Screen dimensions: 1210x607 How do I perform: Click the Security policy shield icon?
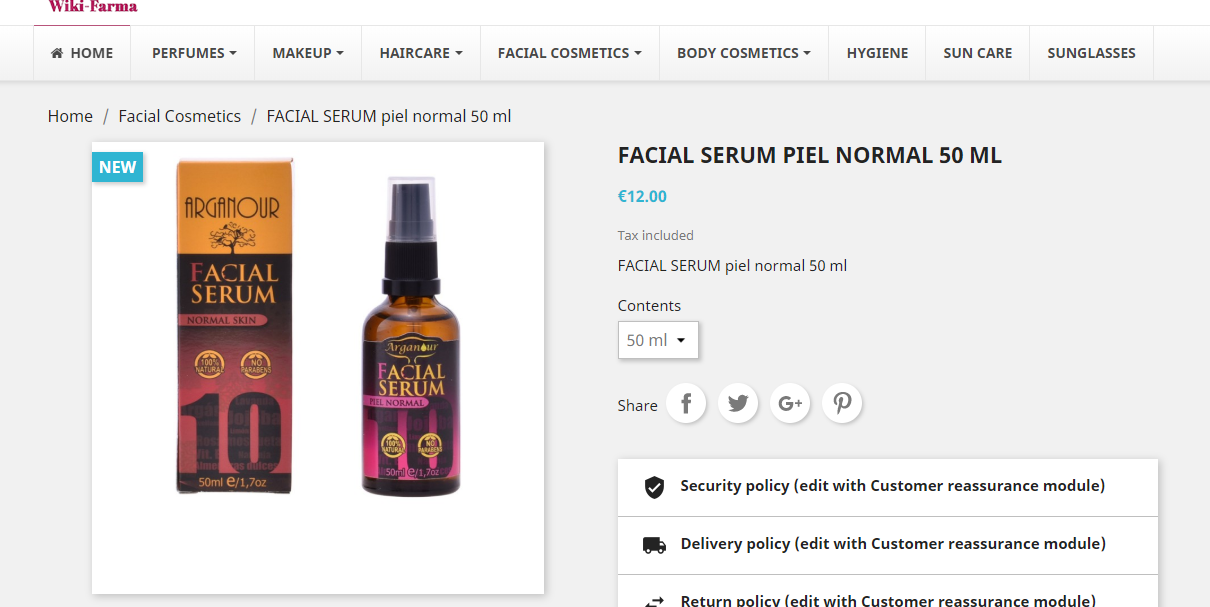pos(654,487)
